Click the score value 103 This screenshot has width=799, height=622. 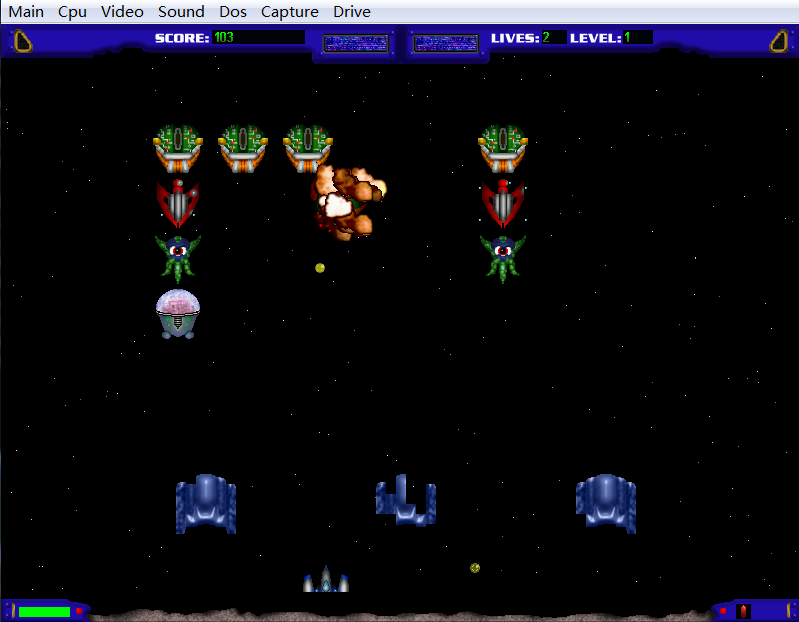(224, 37)
